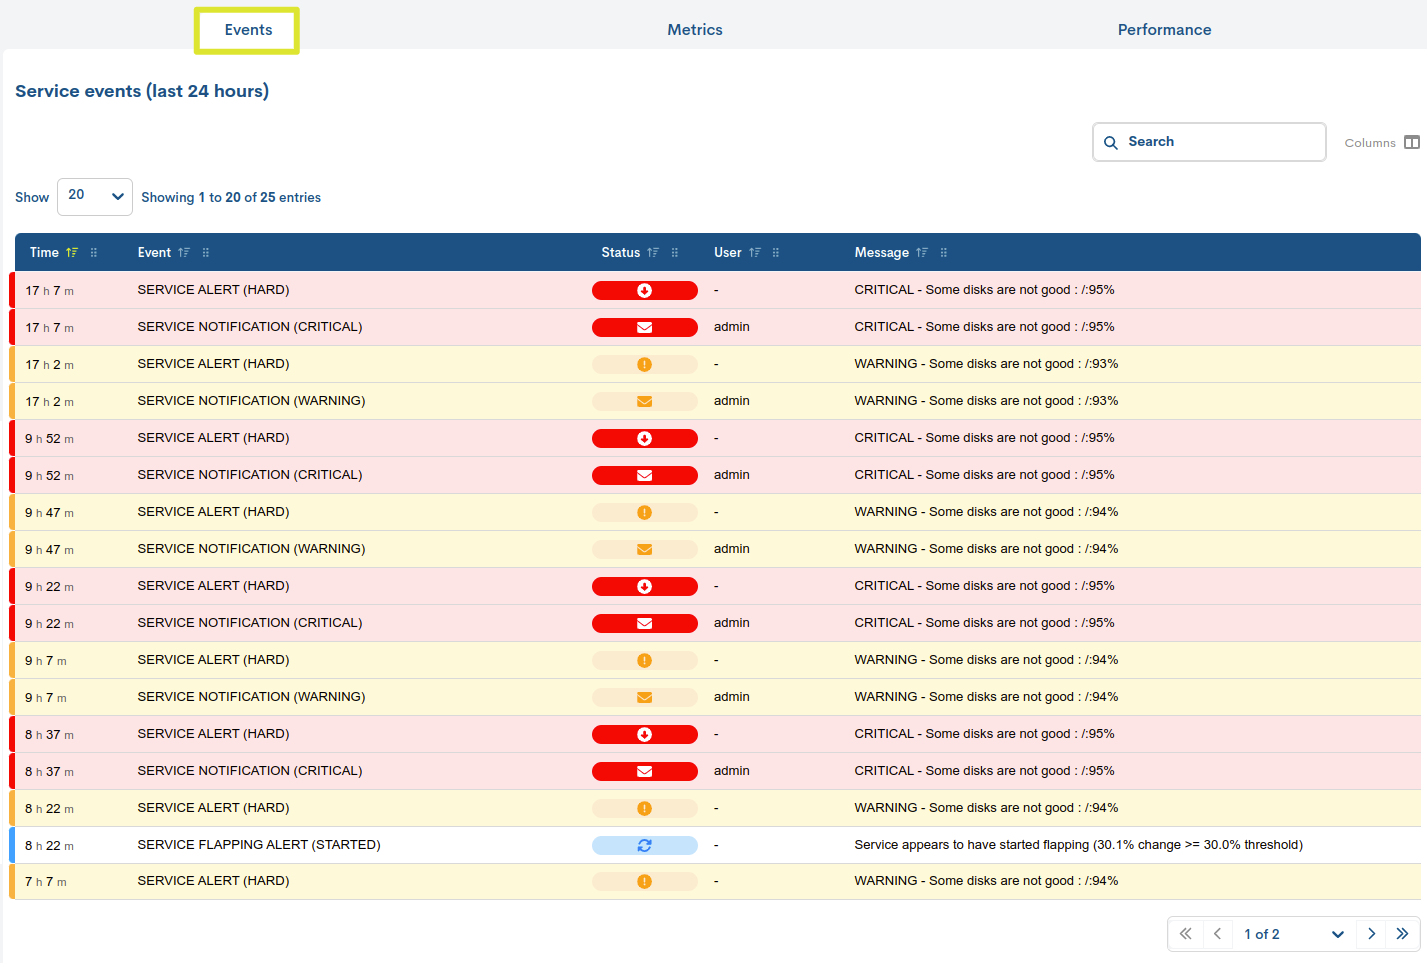Click envelope badge for 17h 2m WARNING notification

coord(645,401)
